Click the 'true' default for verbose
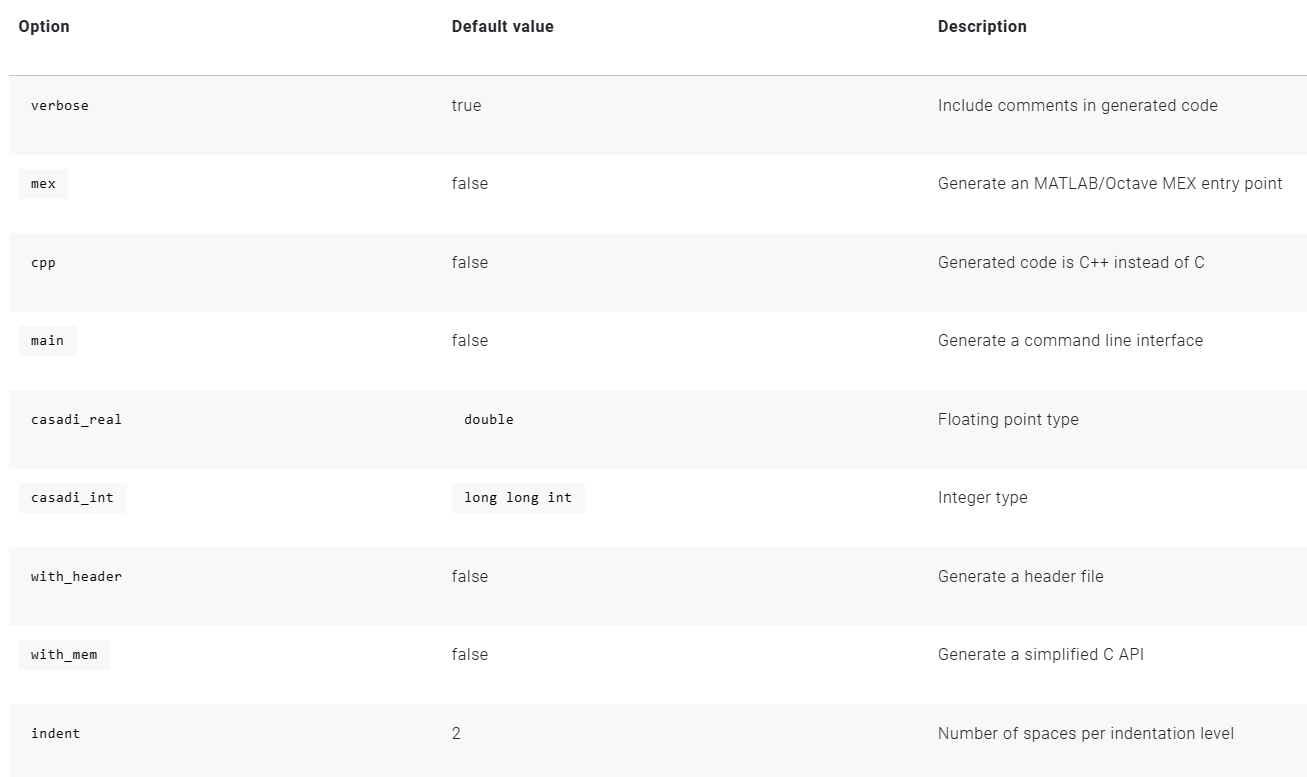1307x777 pixels. tap(466, 106)
